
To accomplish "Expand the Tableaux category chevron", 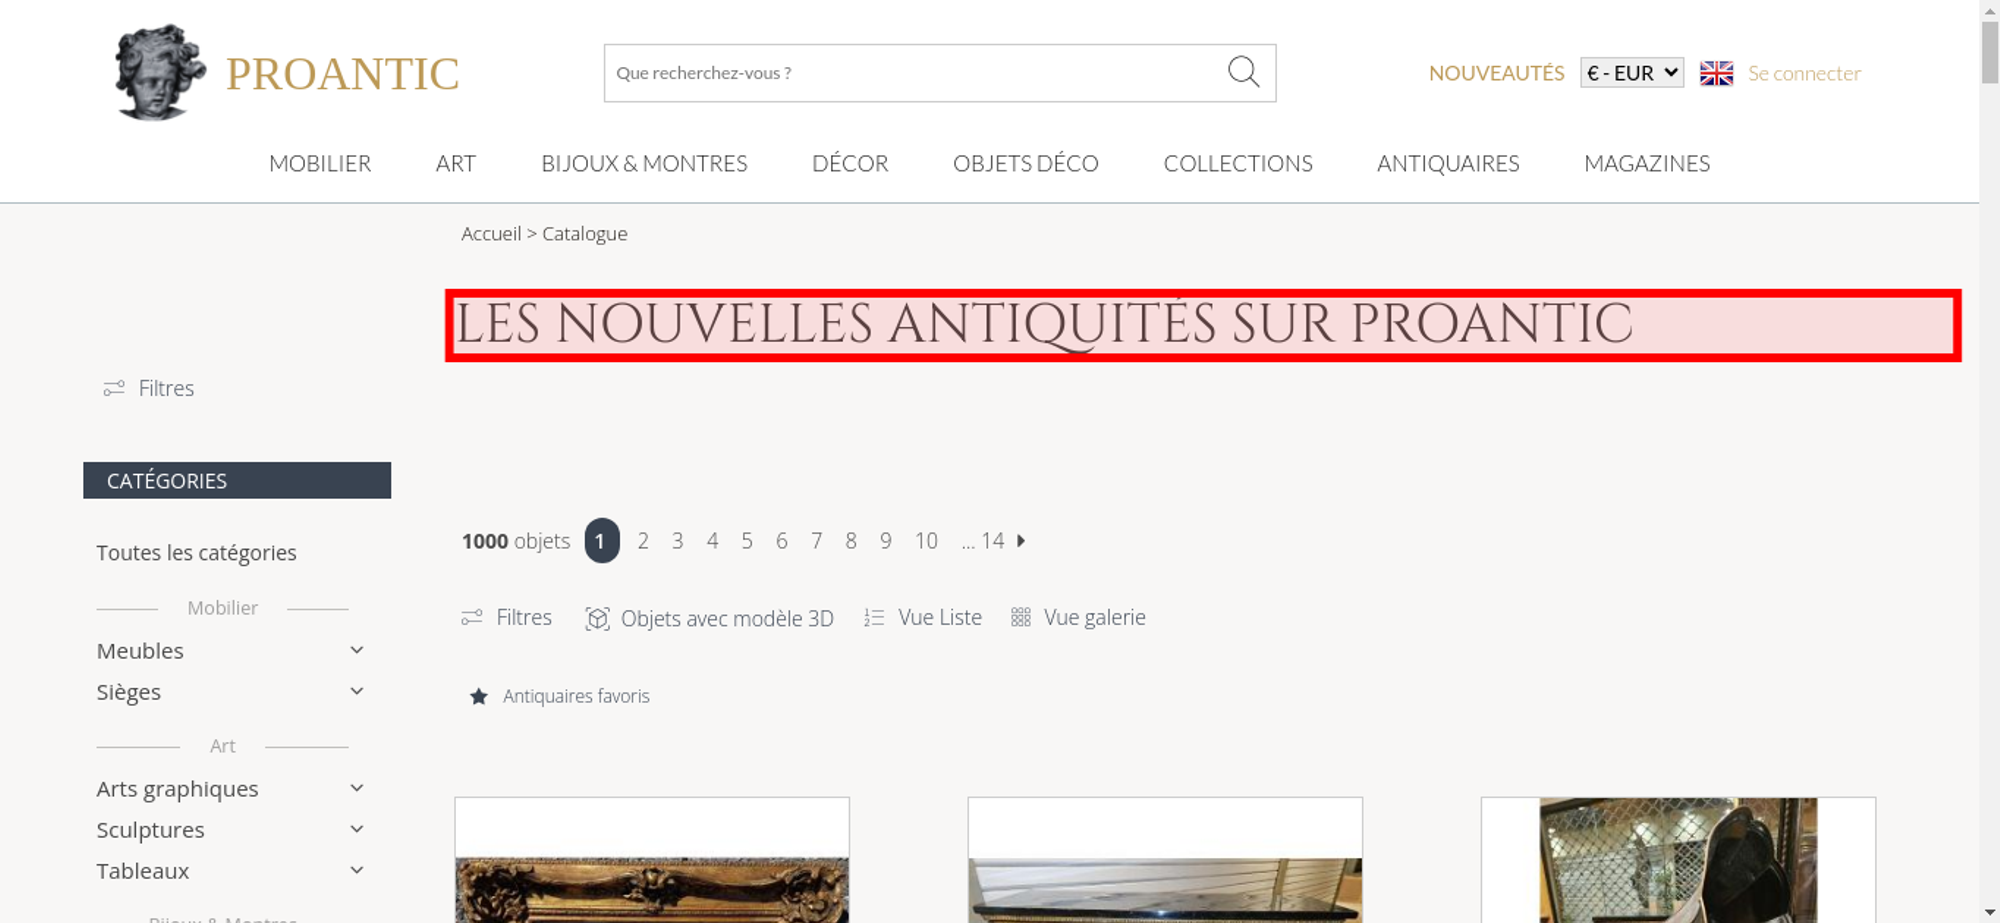I will (x=357, y=870).
